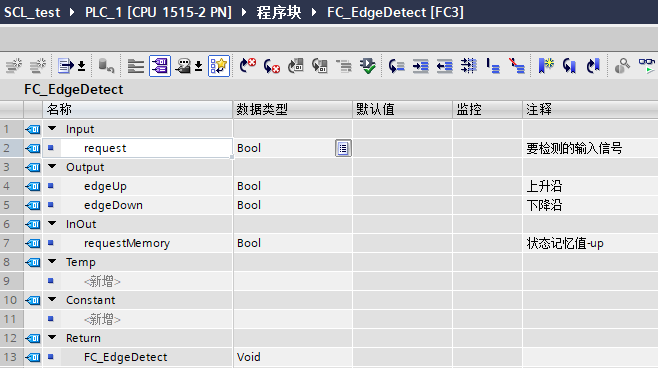The image size is (658, 368).
Task: Click the navigate backward to tag use icon
Action: click(x=319, y=66)
